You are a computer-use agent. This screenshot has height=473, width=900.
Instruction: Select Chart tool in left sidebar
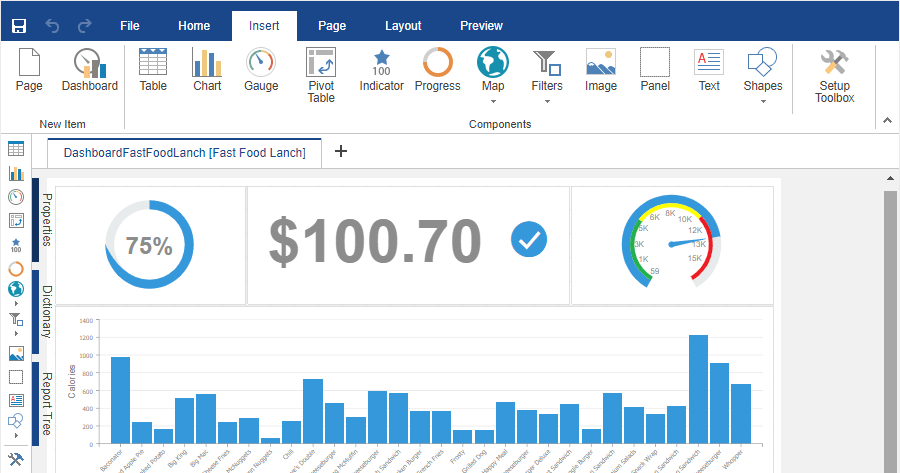click(x=16, y=173)
